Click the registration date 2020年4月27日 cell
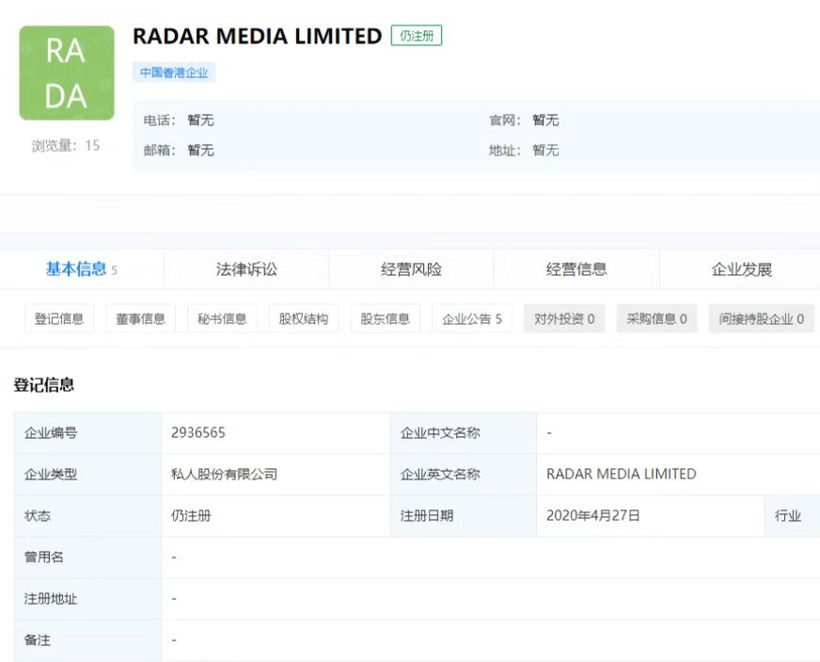 tap(593, 516)
